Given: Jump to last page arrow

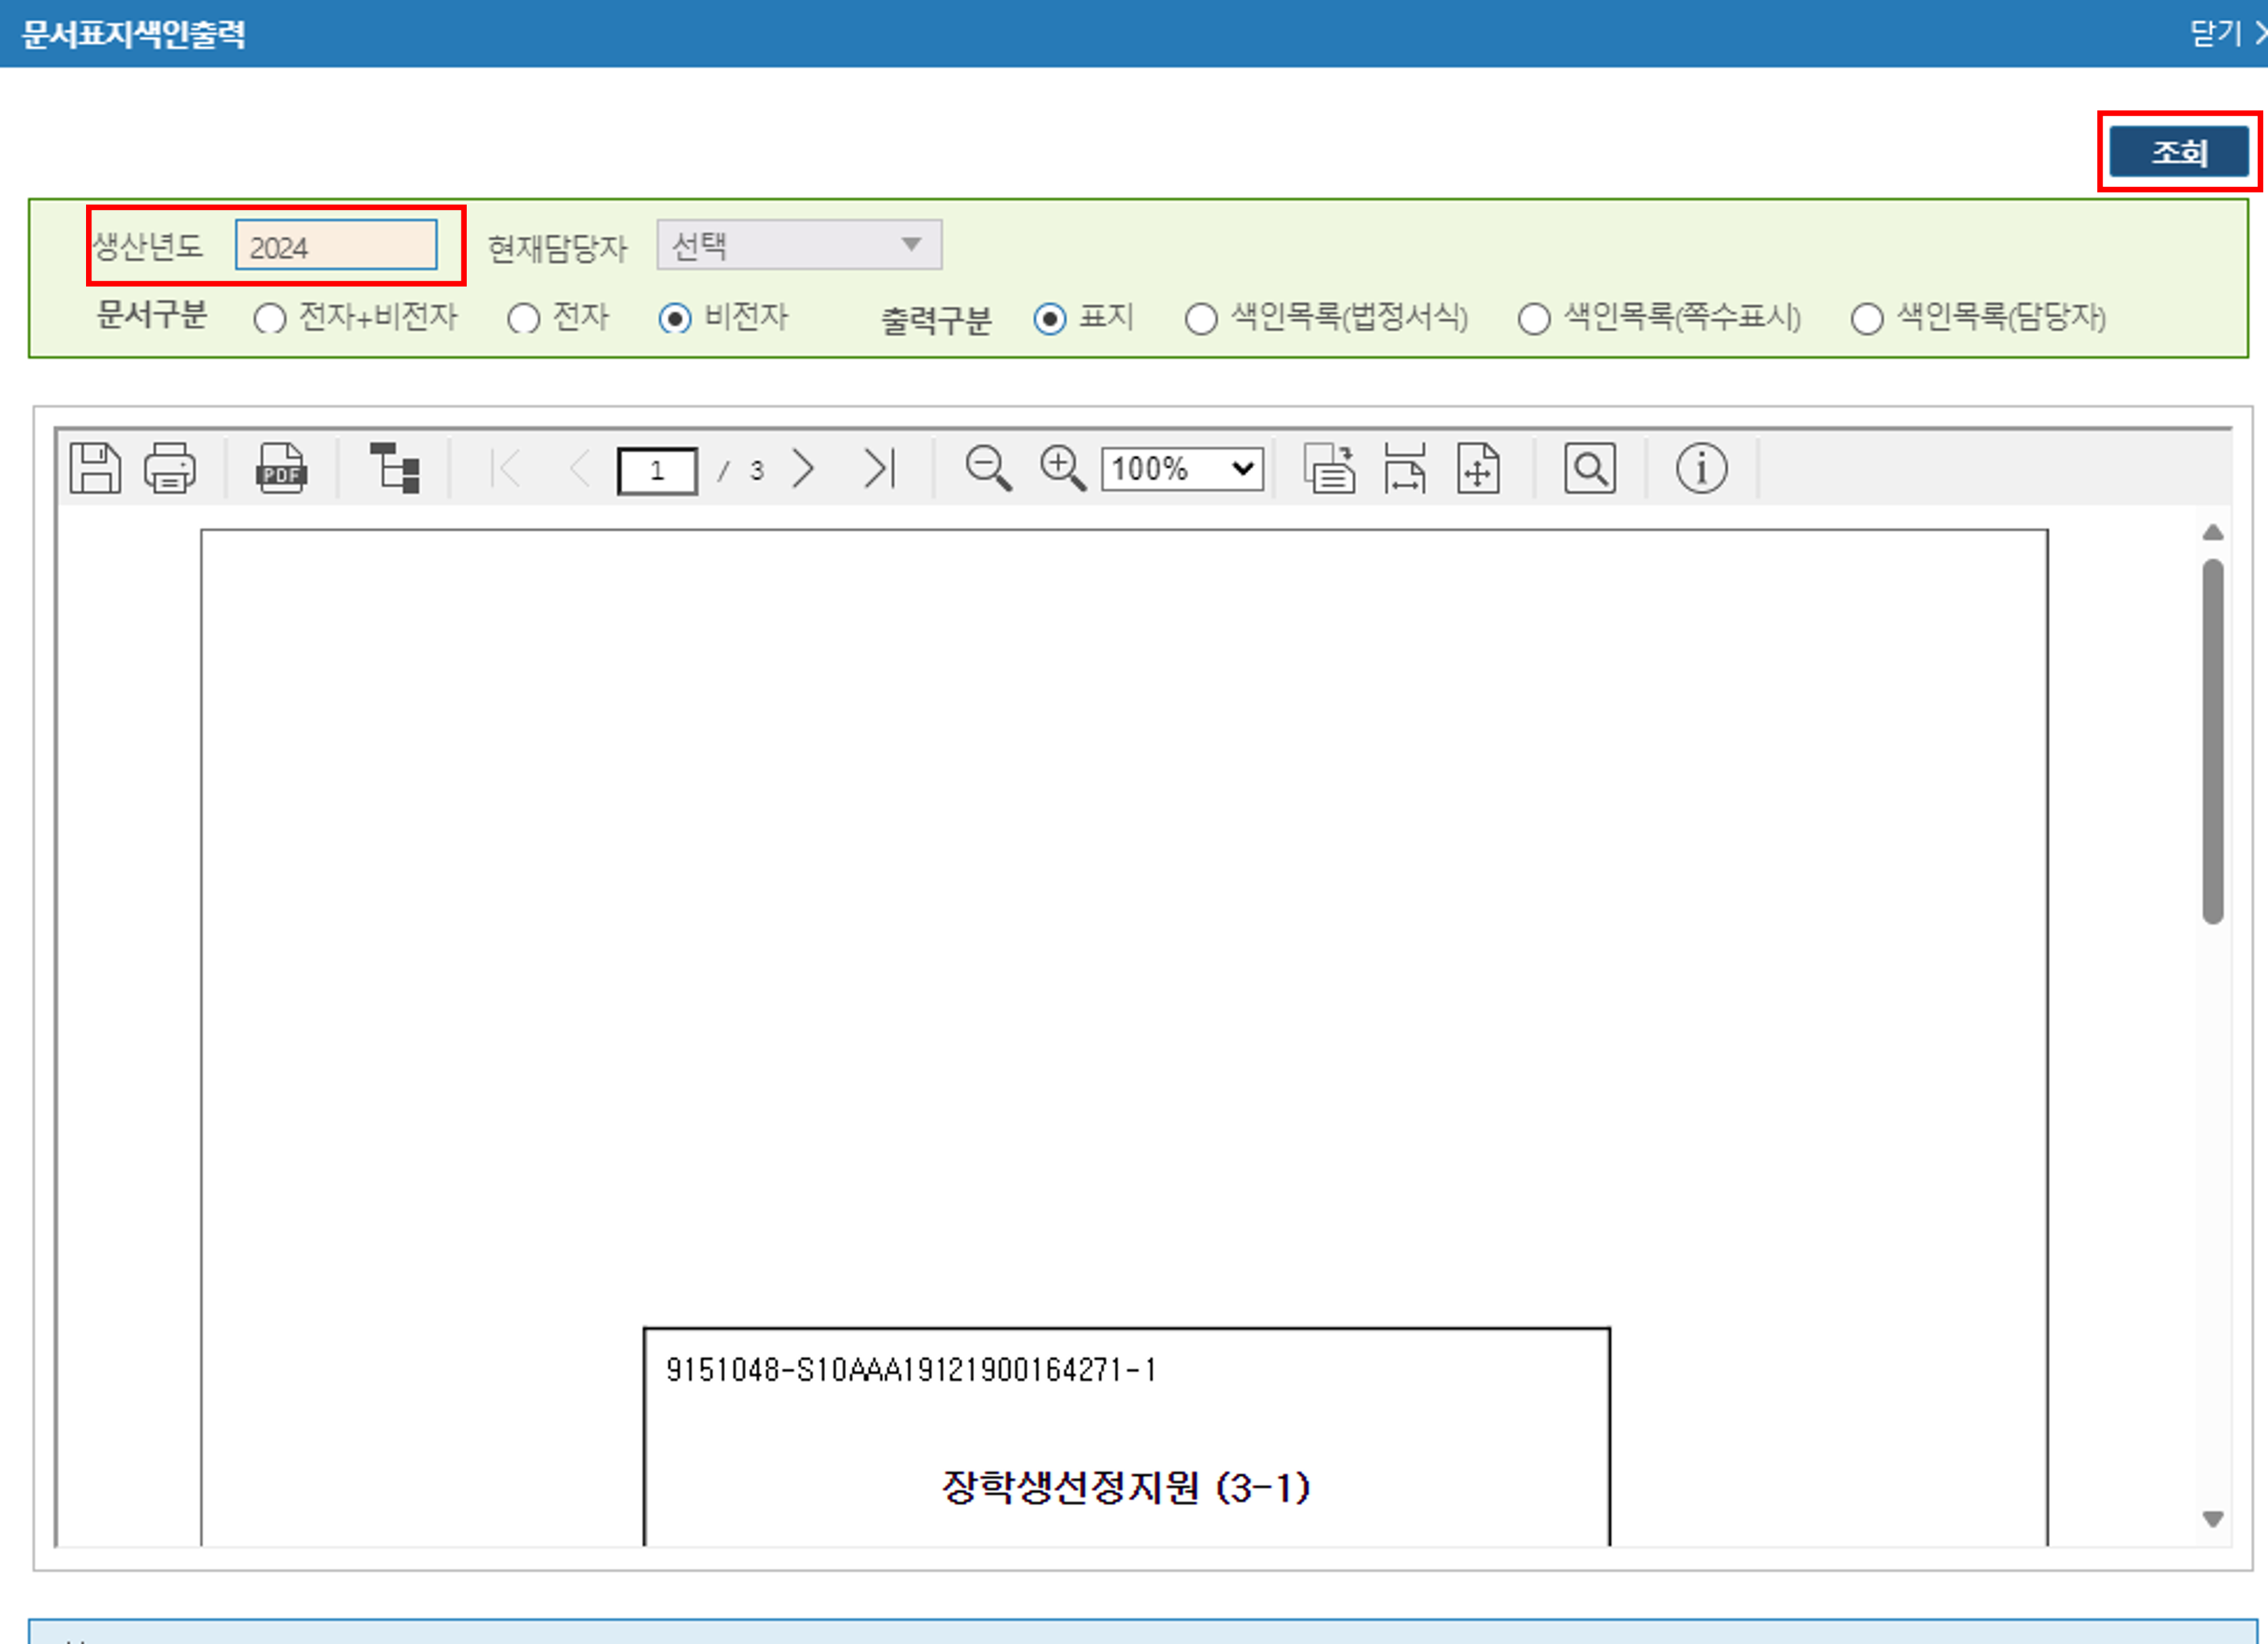Looking at the screenshot, I should [x=879, y=468].
